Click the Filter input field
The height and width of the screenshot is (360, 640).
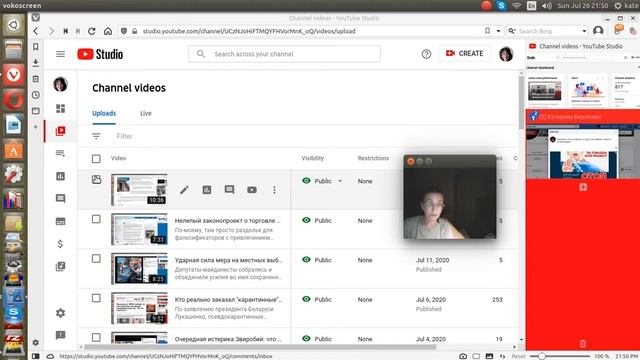click(124, 136)
